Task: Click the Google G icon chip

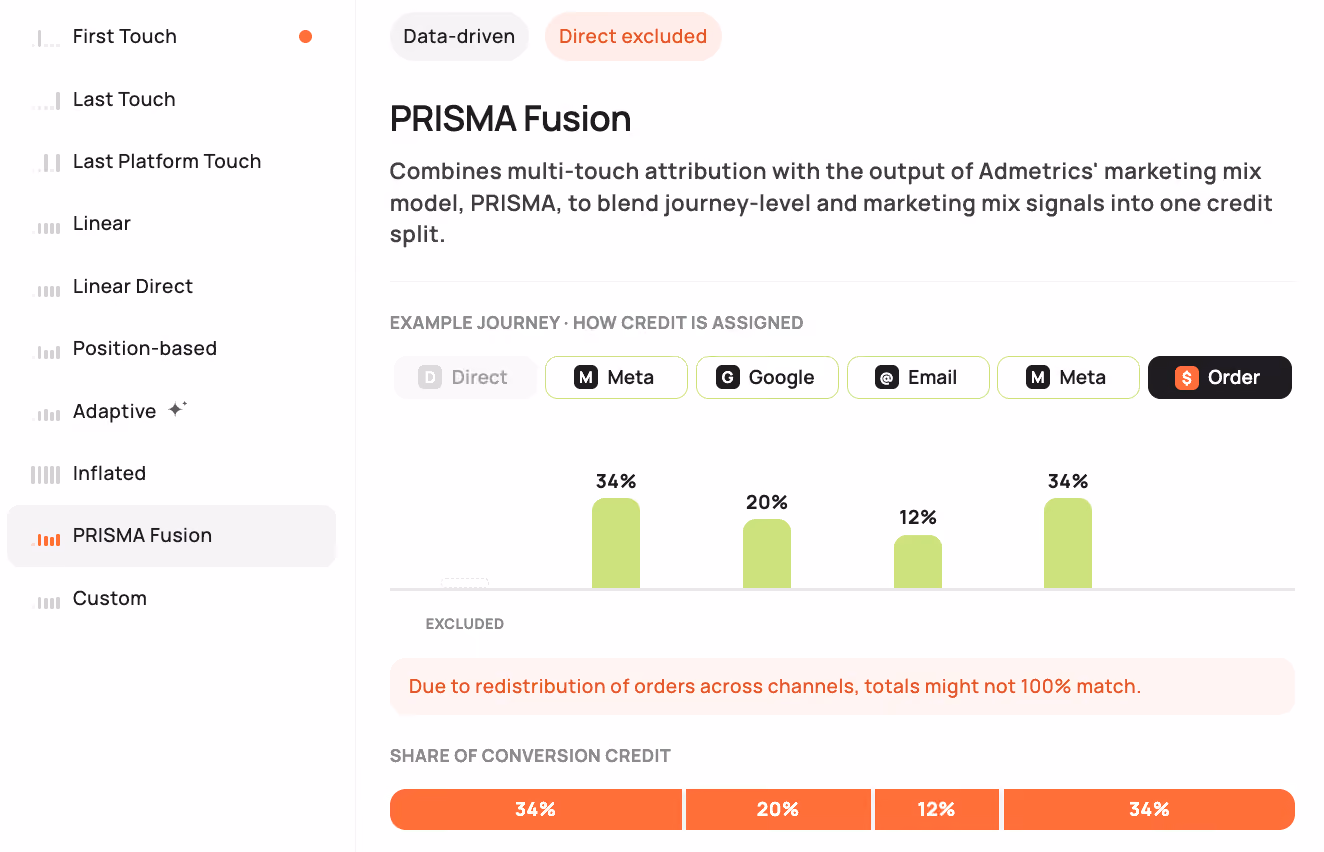Action: 728,378
